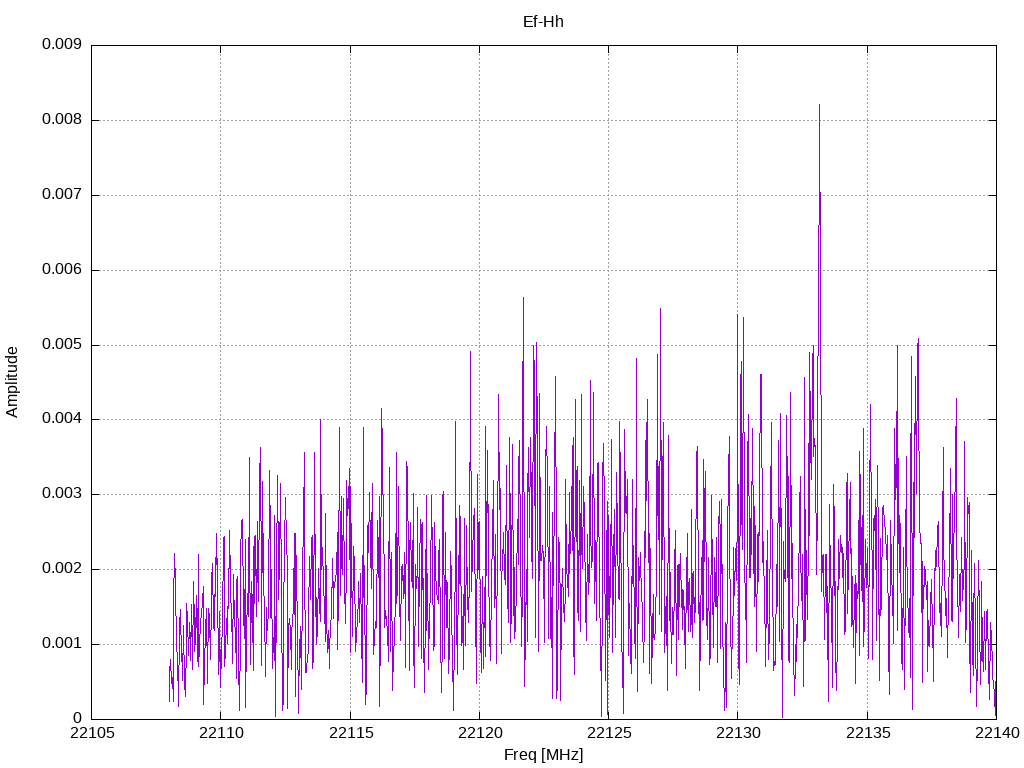Click the 22115 x-axis tick label
This screenshot has width=1024, height=768.
(351, 733)
